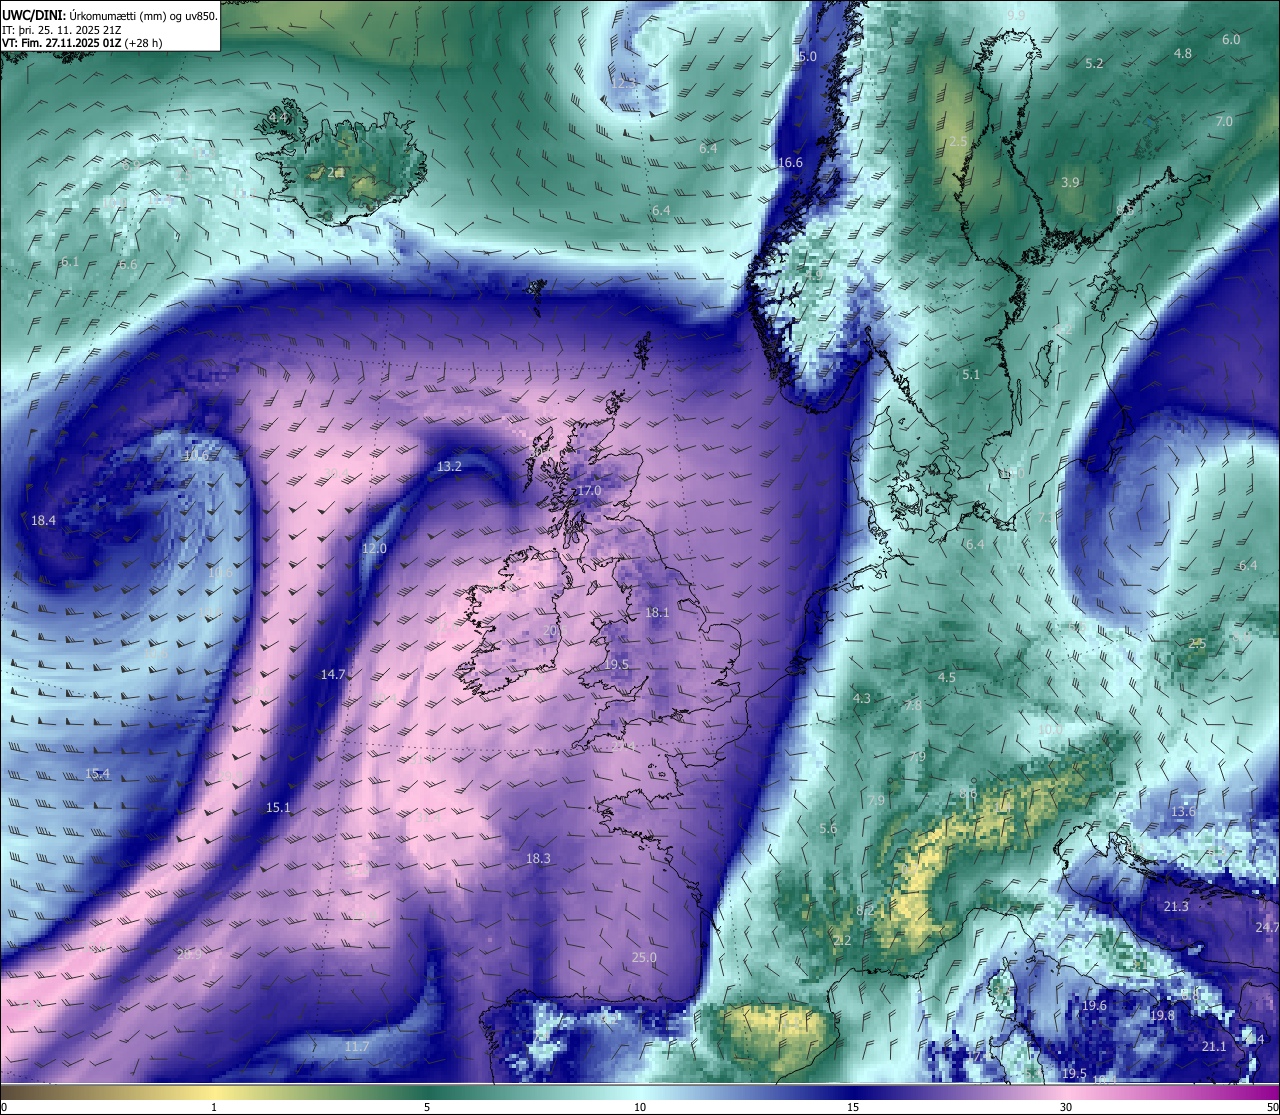This screenshot has height=1115, width=1280.
Task: Click the 18.1 value over England
Action: click(657, 613)
